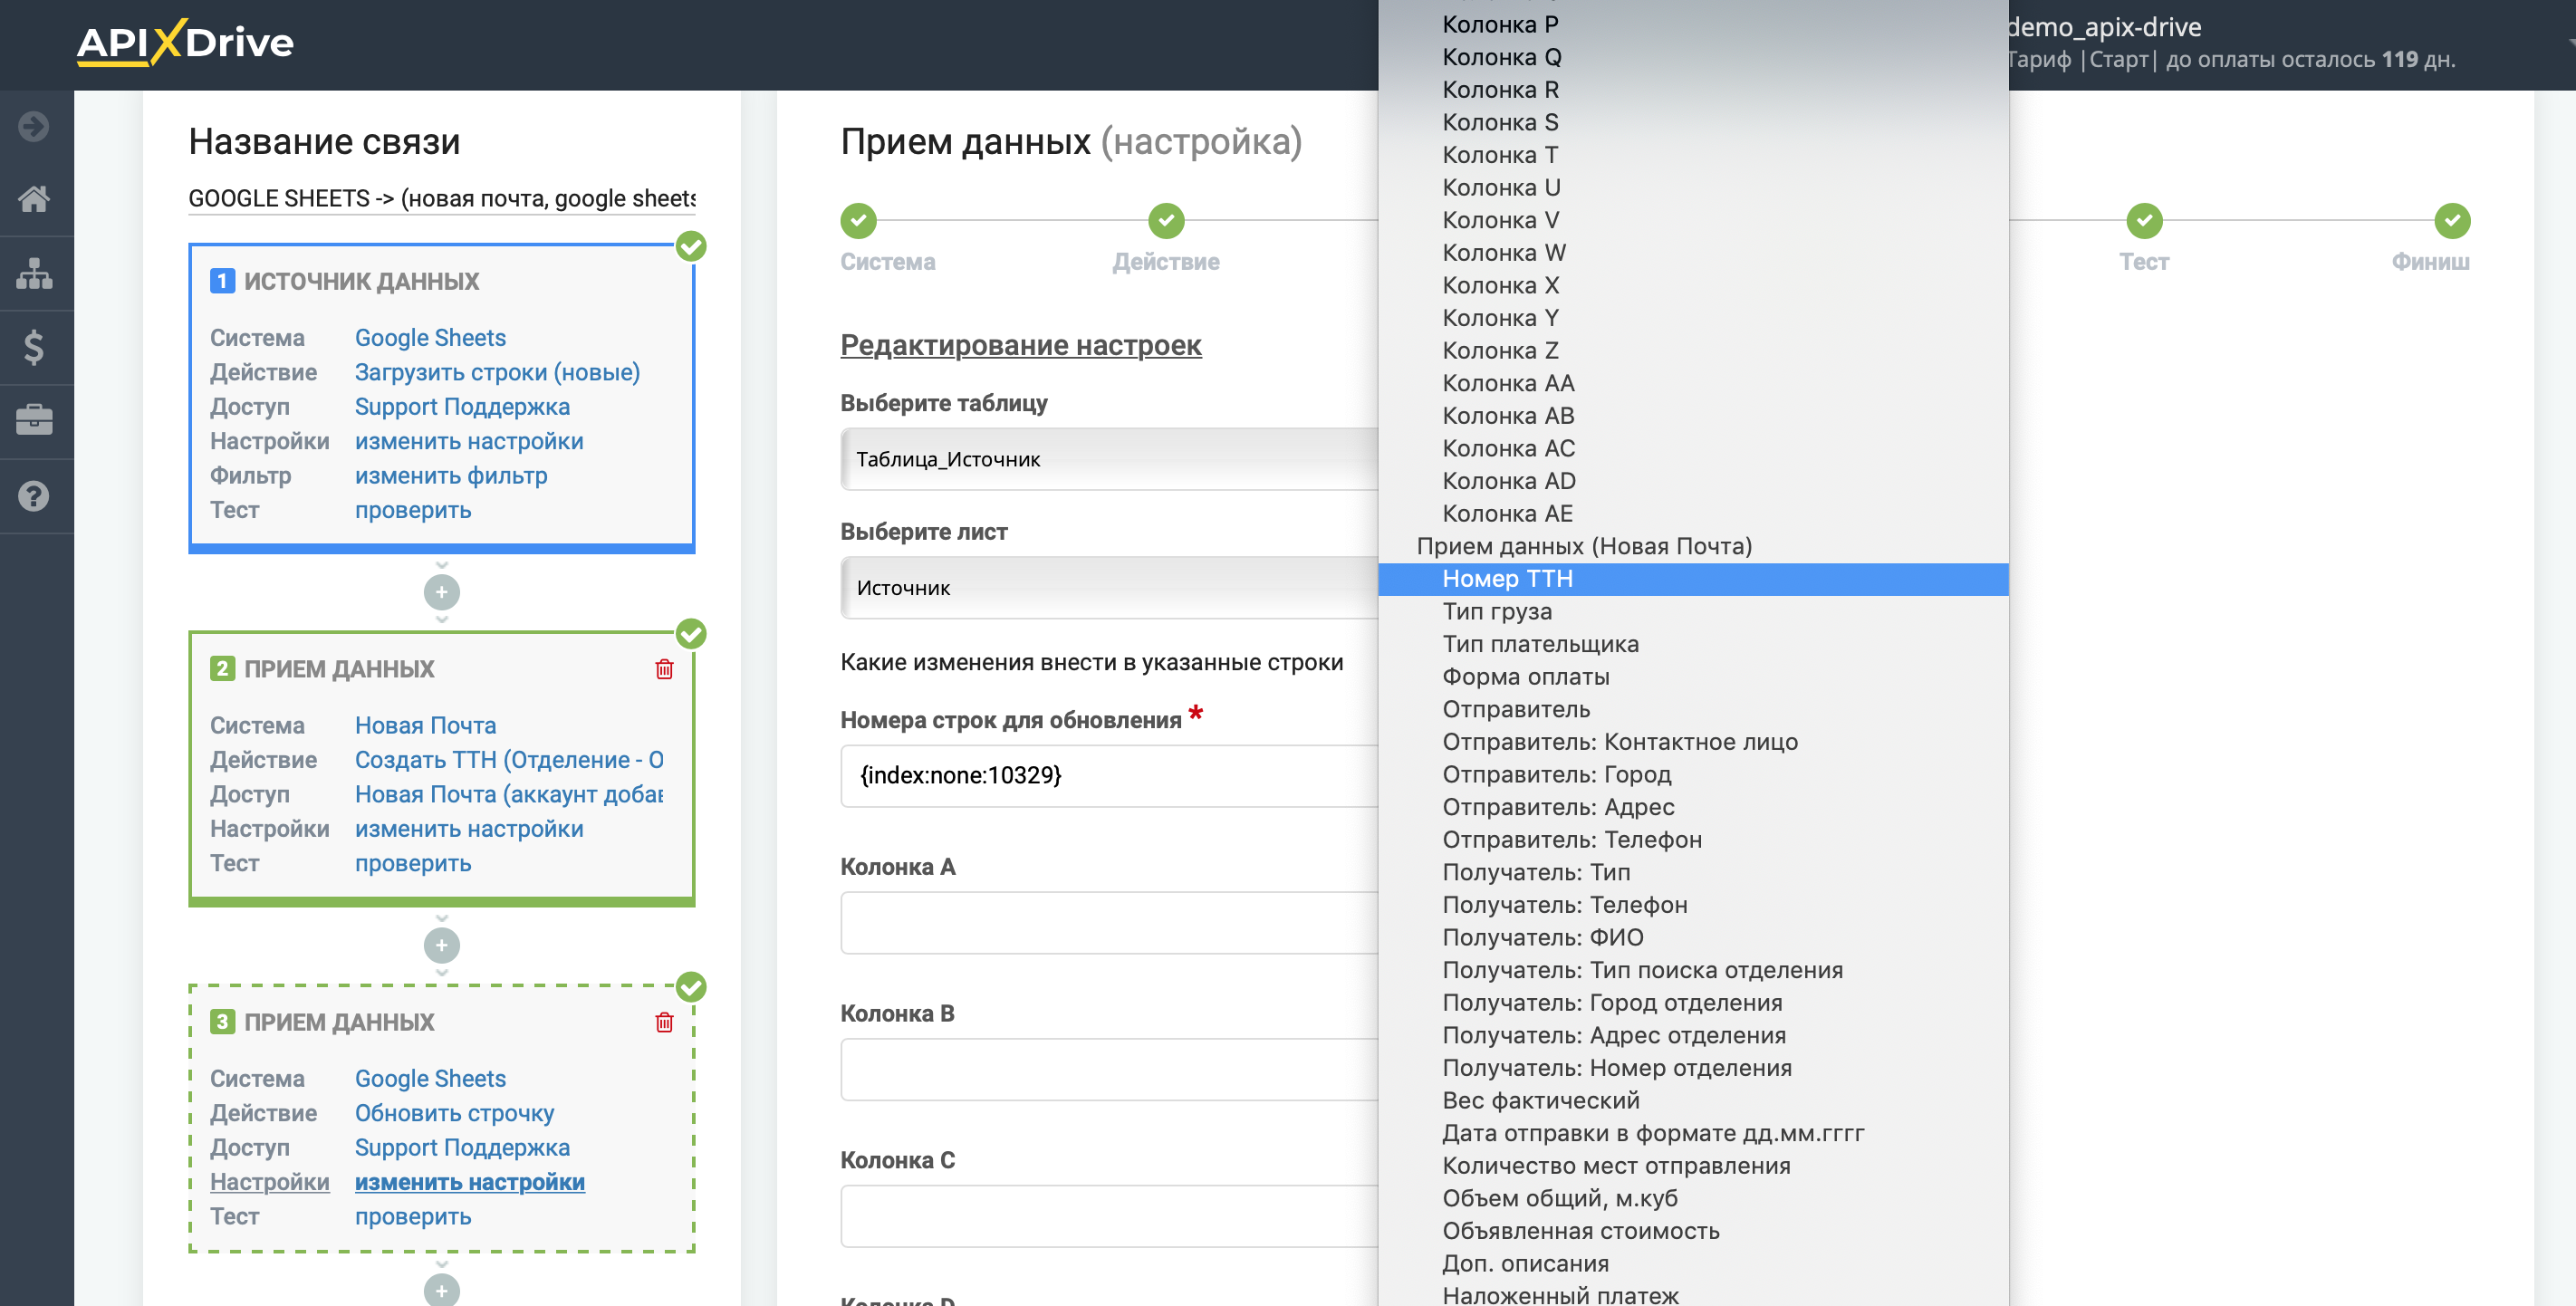Click Новая Почта account access link

click(x=509, y=794)
